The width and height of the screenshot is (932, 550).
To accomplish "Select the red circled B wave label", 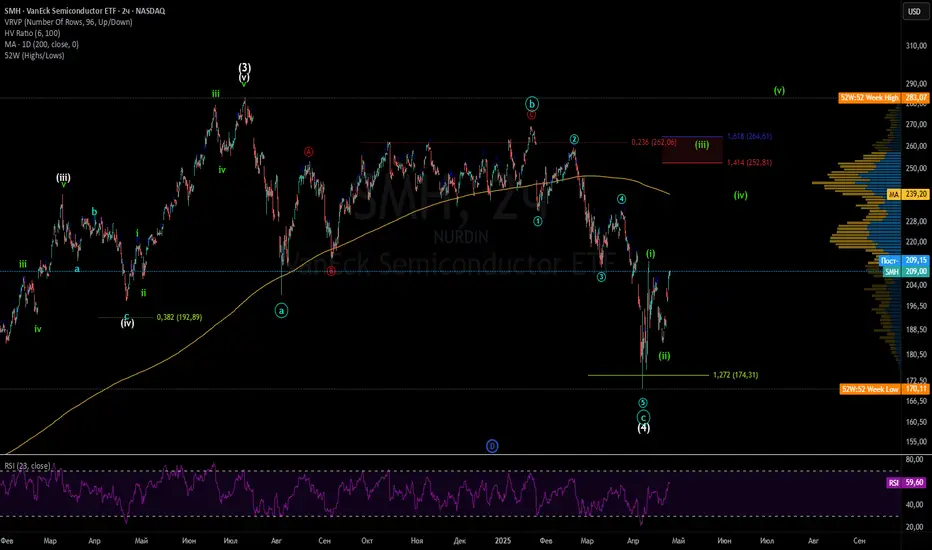I will (331, 271).
